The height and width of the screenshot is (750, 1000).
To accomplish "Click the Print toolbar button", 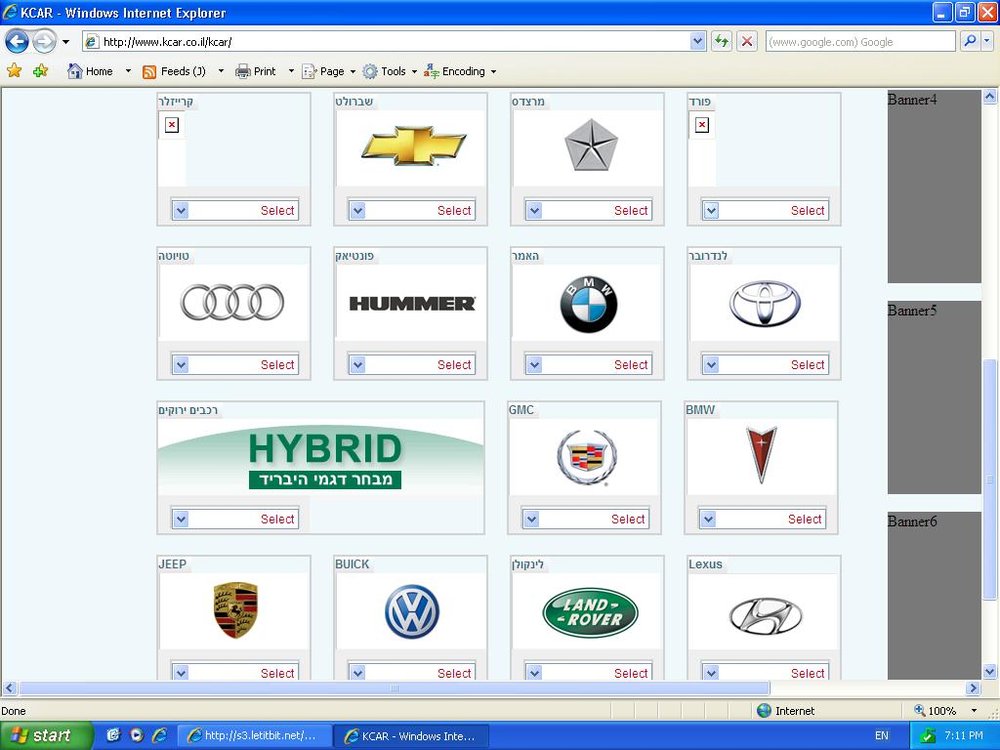I will click(256, 71).
